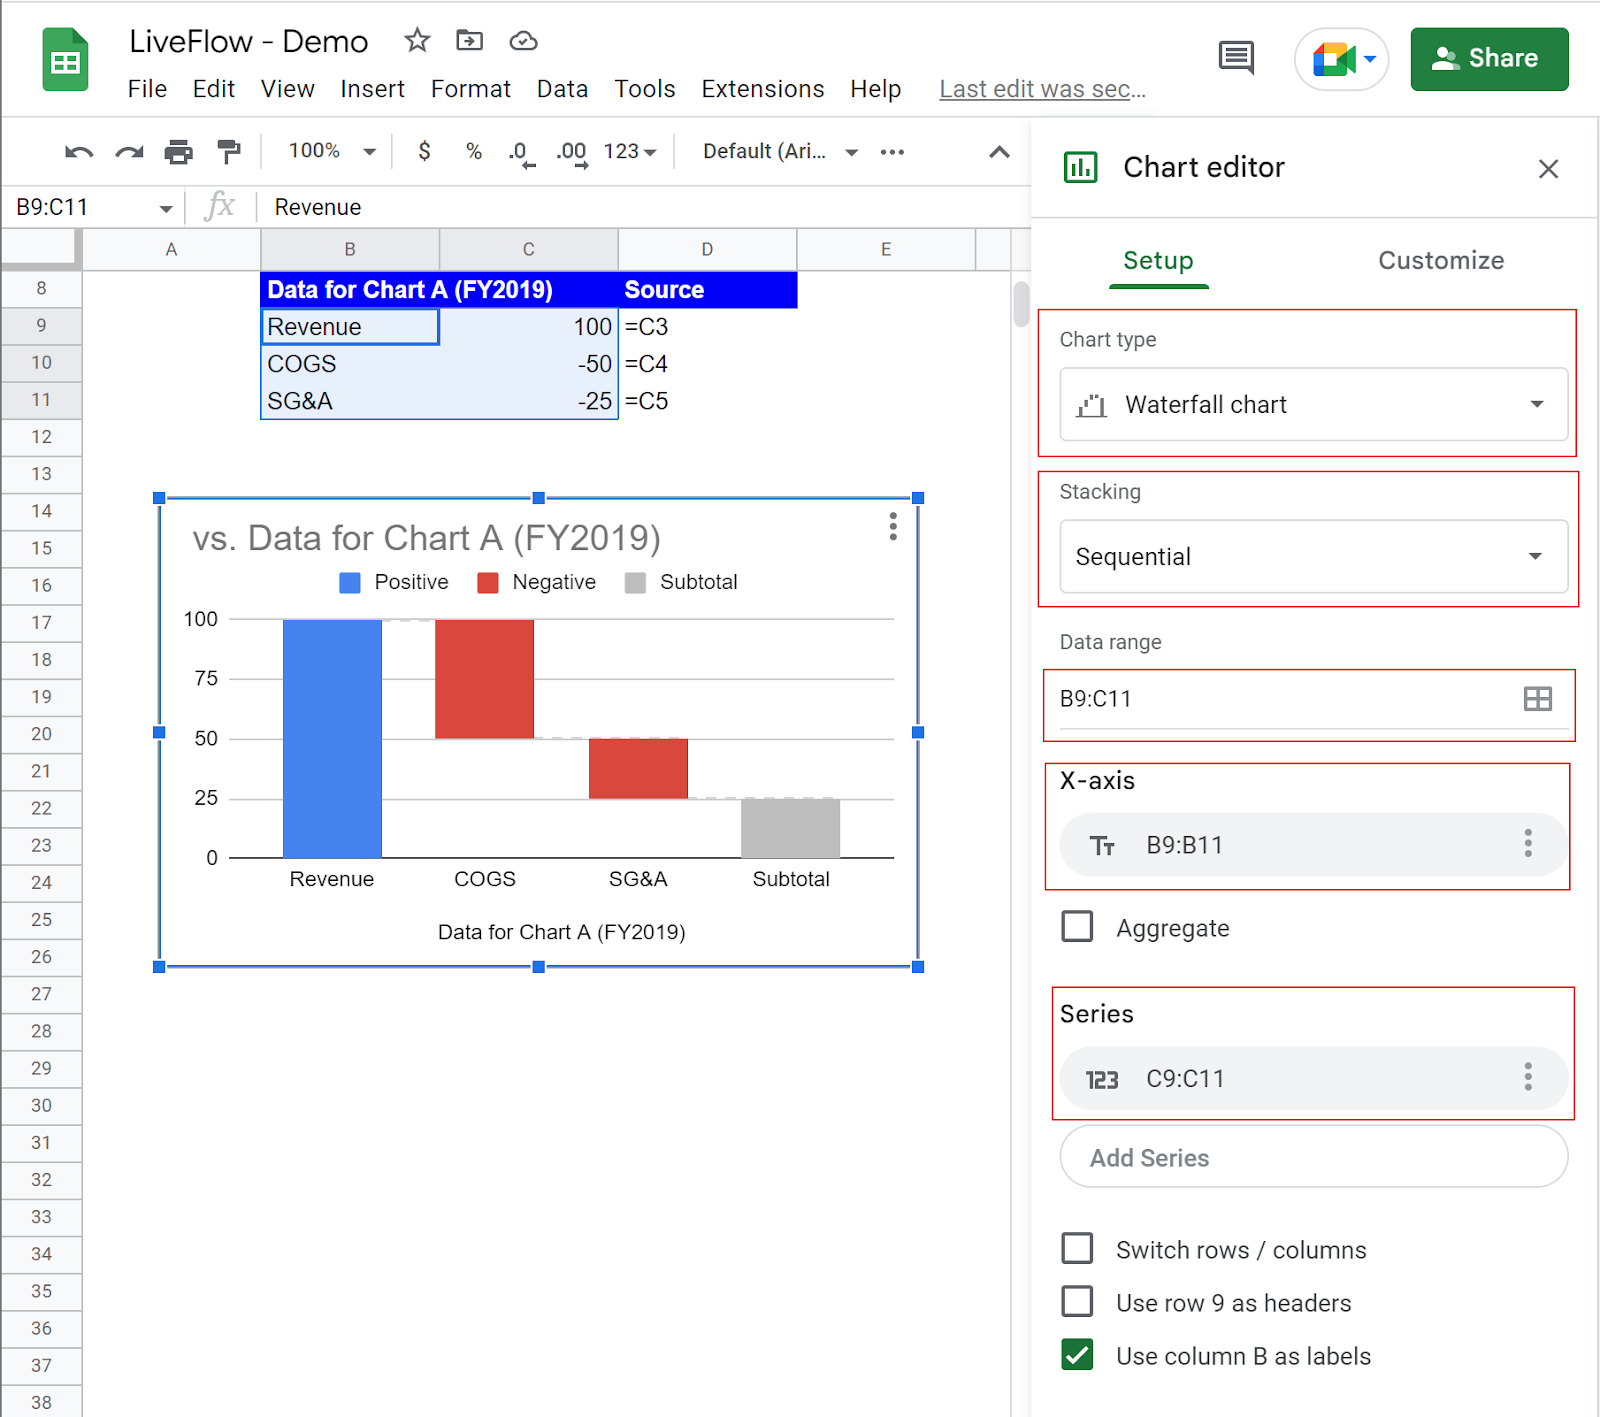Click the Series C9:C11 range chip
Screen dimensions: 1600x1417
(1313, 1078)
